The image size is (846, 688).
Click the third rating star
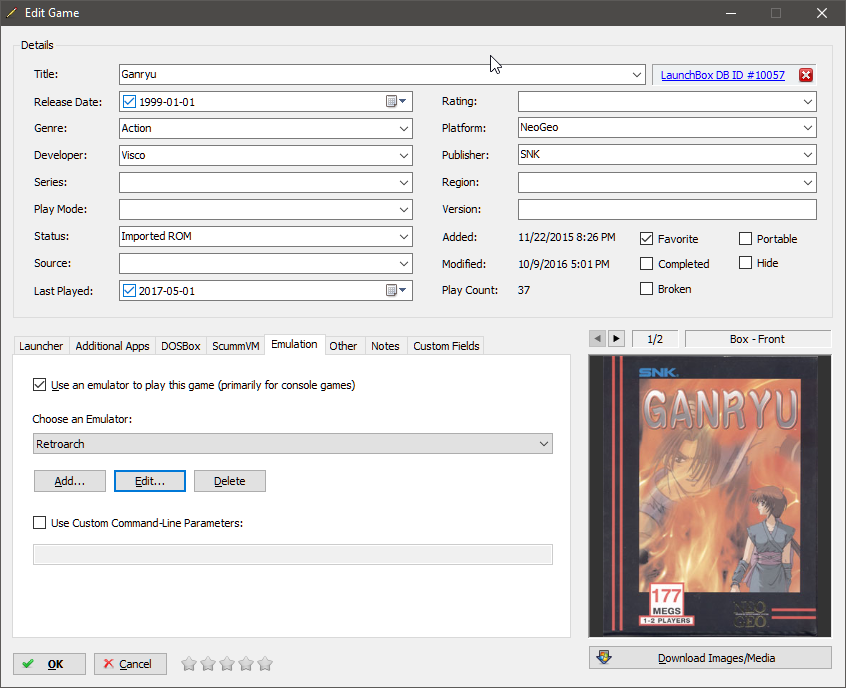click(x=227, y=664)
